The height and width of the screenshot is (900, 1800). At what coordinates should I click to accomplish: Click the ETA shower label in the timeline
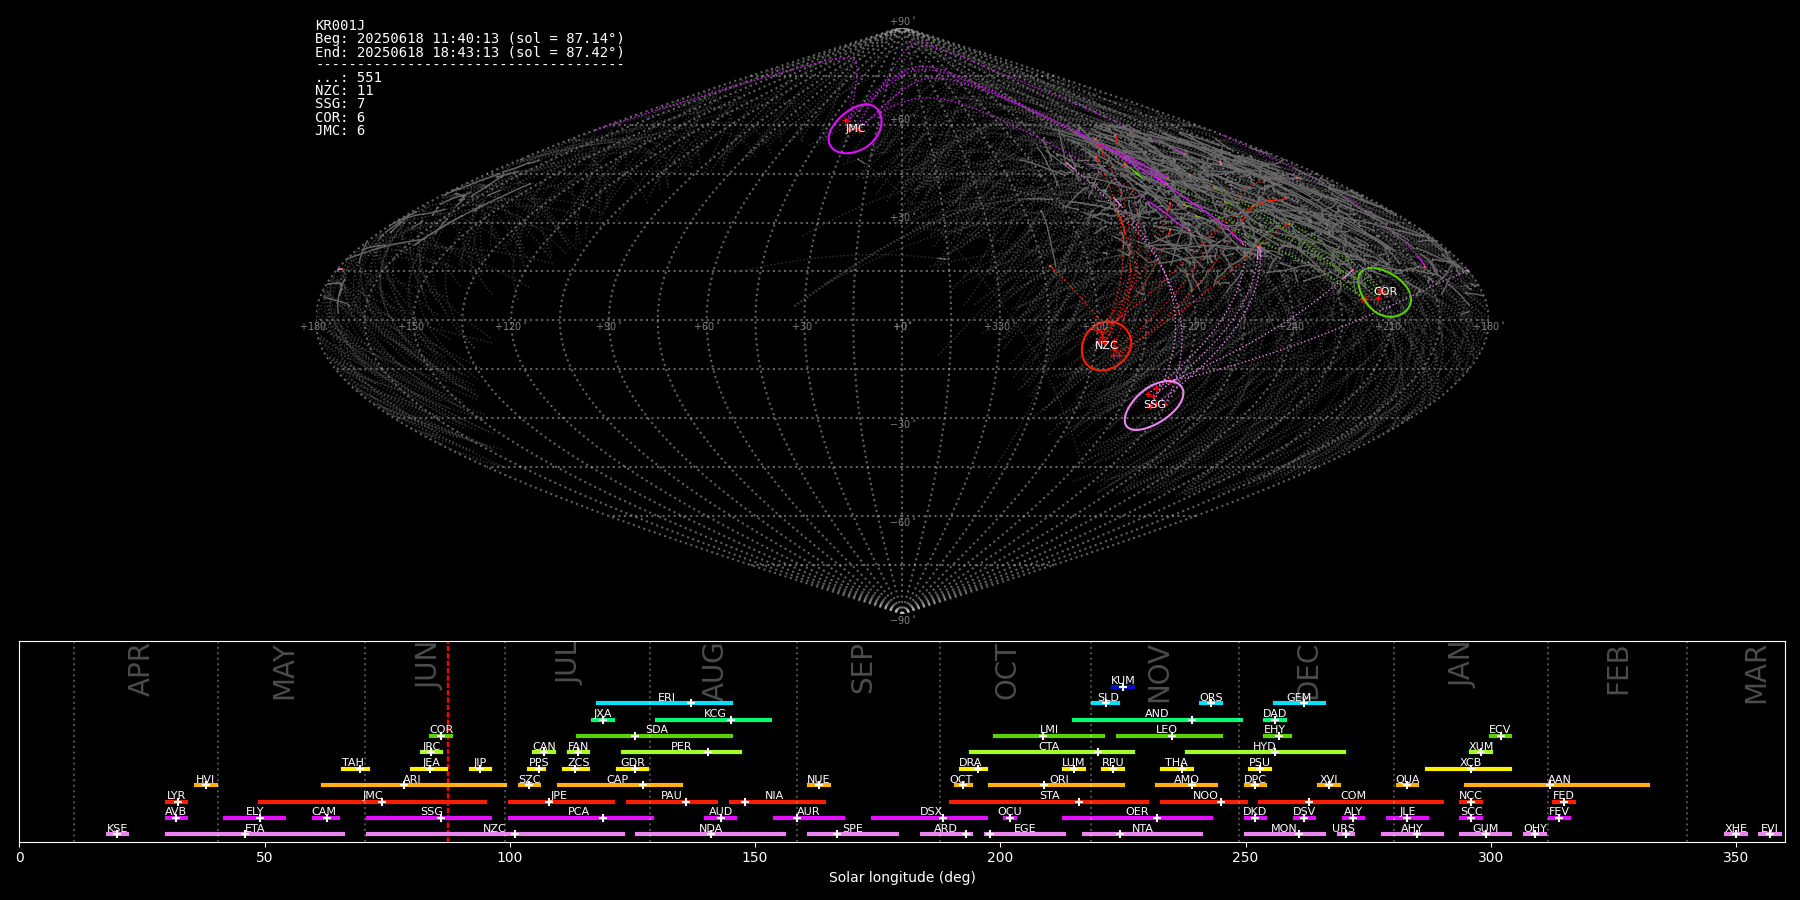coord(255,829)
